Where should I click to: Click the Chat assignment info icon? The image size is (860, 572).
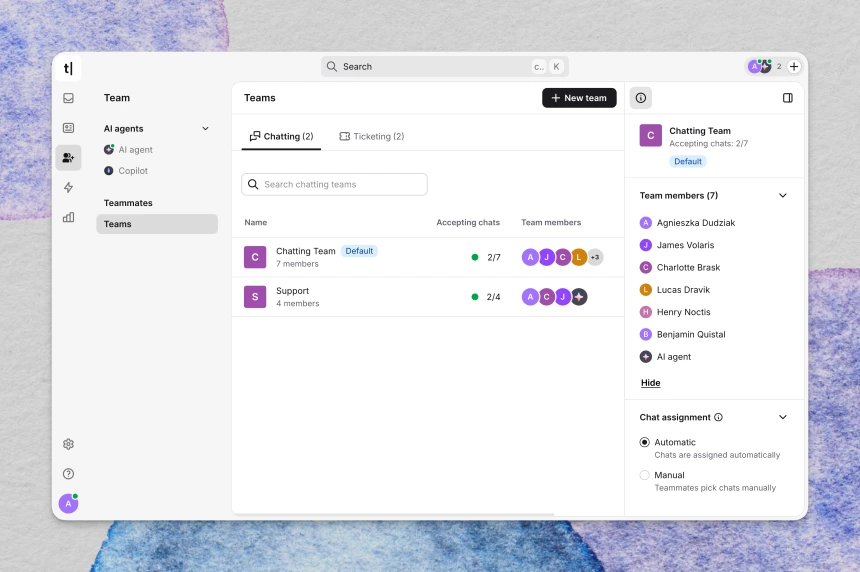[718, 417]
